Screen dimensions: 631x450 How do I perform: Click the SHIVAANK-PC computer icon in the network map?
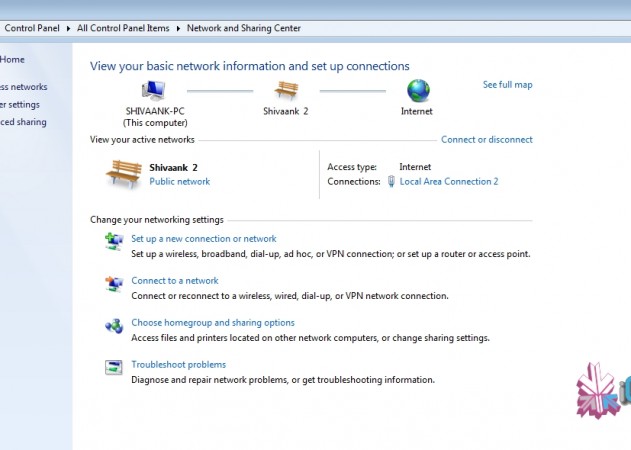pyautogui.click(x=153, y=91)
